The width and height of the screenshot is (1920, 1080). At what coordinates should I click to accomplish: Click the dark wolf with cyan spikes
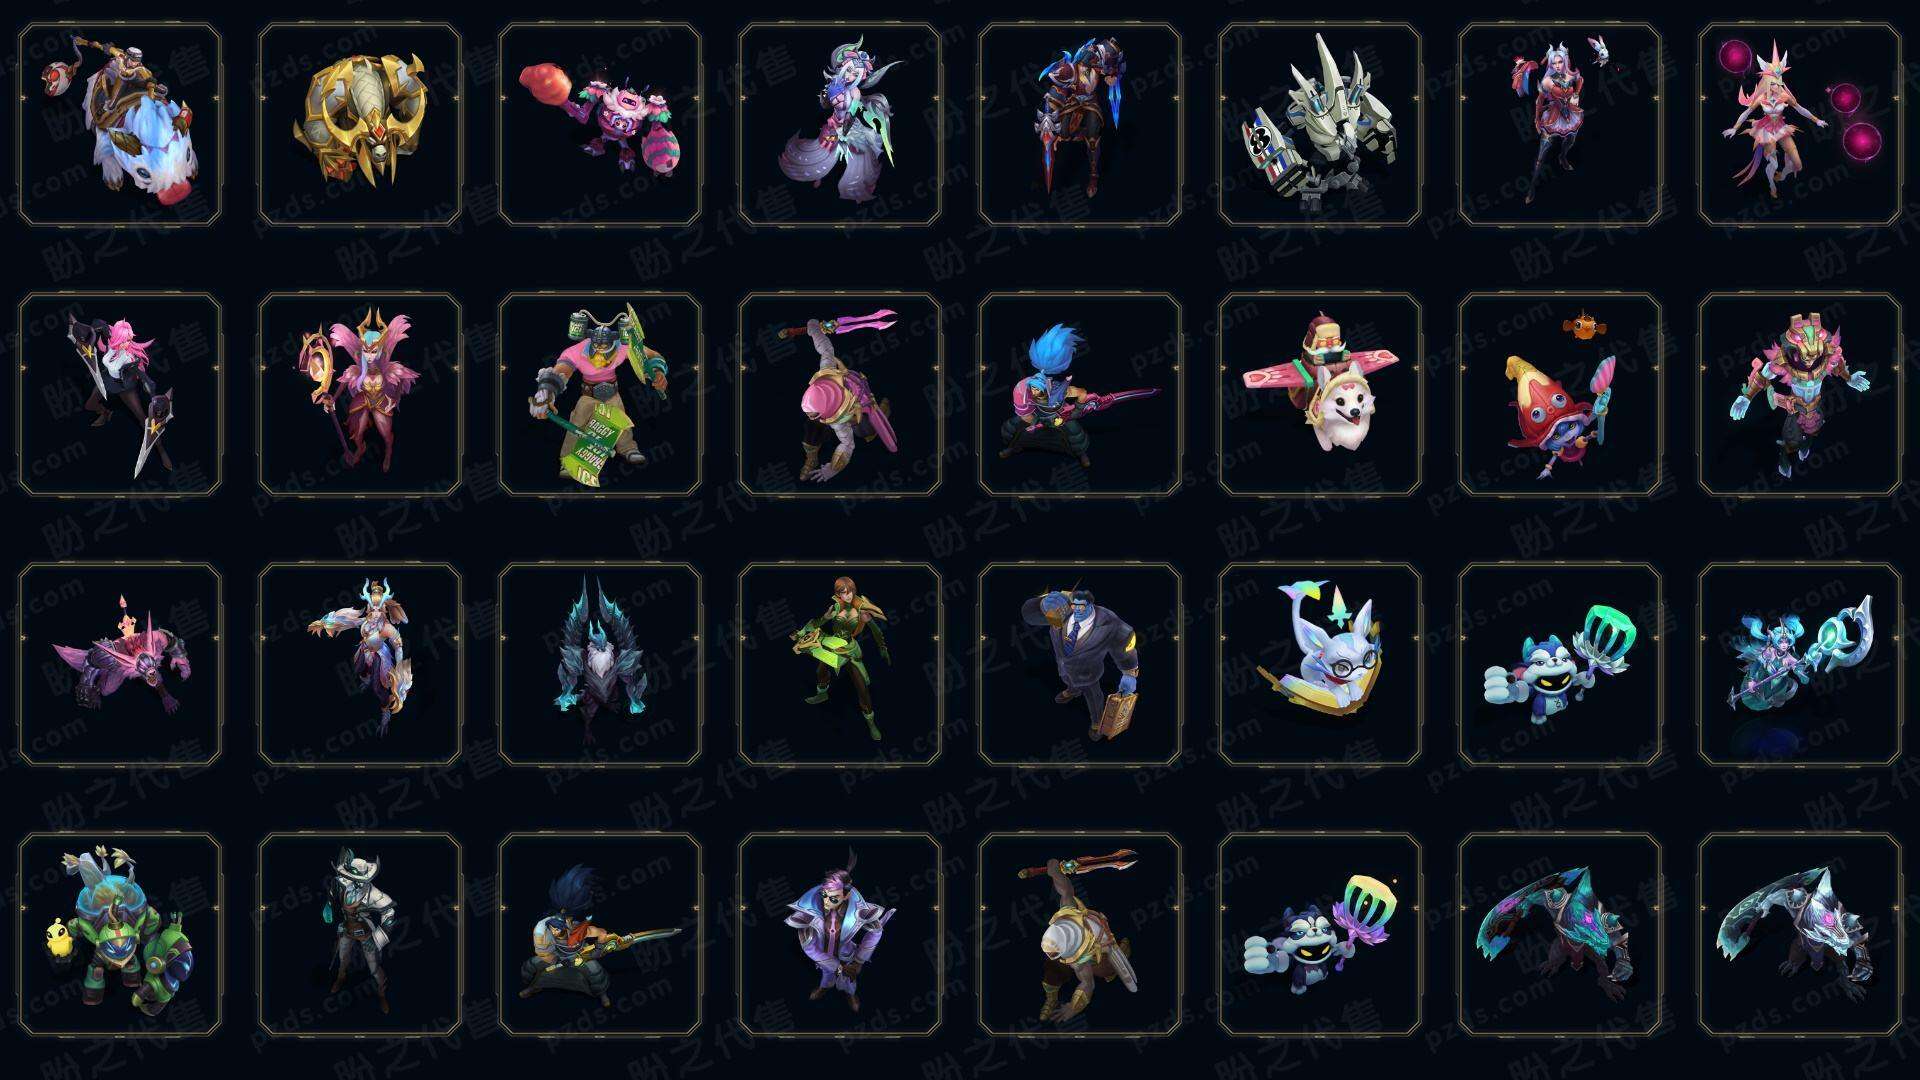coord(600,664)
